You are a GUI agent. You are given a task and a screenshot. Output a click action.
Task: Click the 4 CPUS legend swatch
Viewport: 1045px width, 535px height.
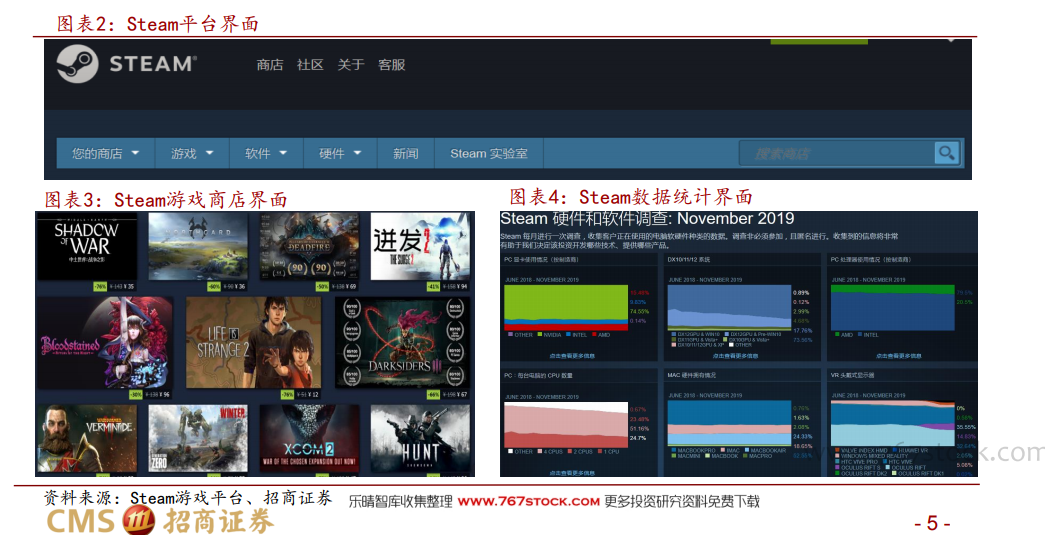540,451
